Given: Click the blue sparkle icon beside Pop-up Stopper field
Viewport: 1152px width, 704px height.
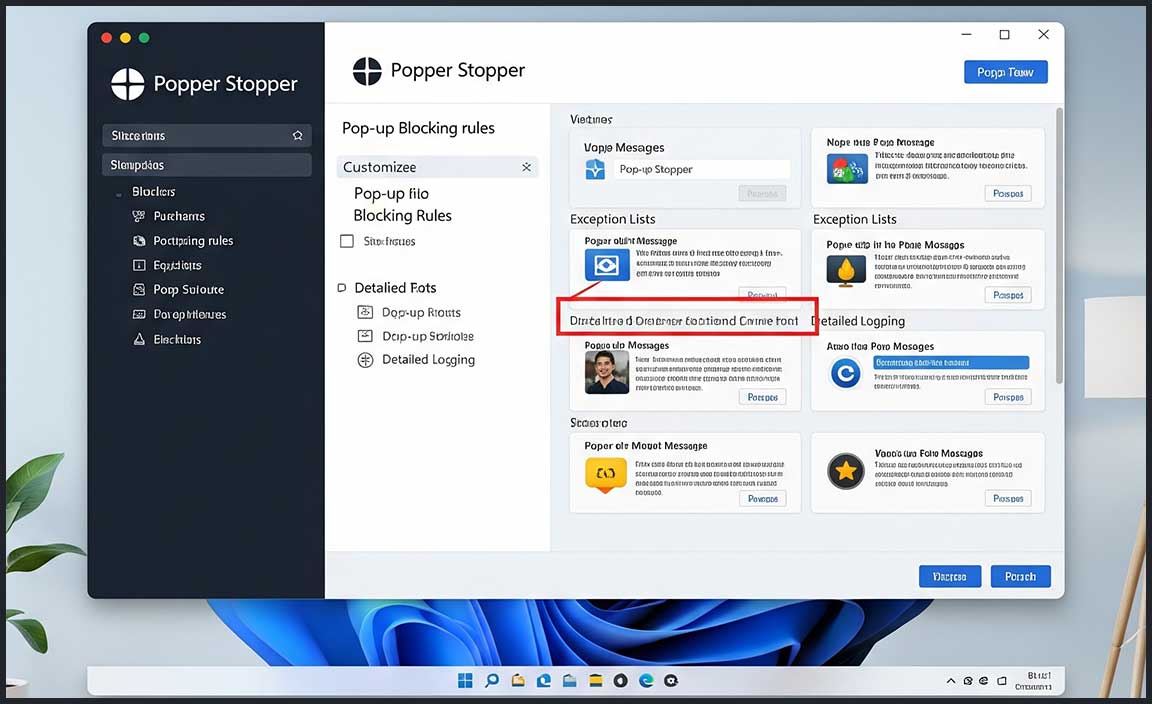Looking at the screenshot, I should [595, 169].
